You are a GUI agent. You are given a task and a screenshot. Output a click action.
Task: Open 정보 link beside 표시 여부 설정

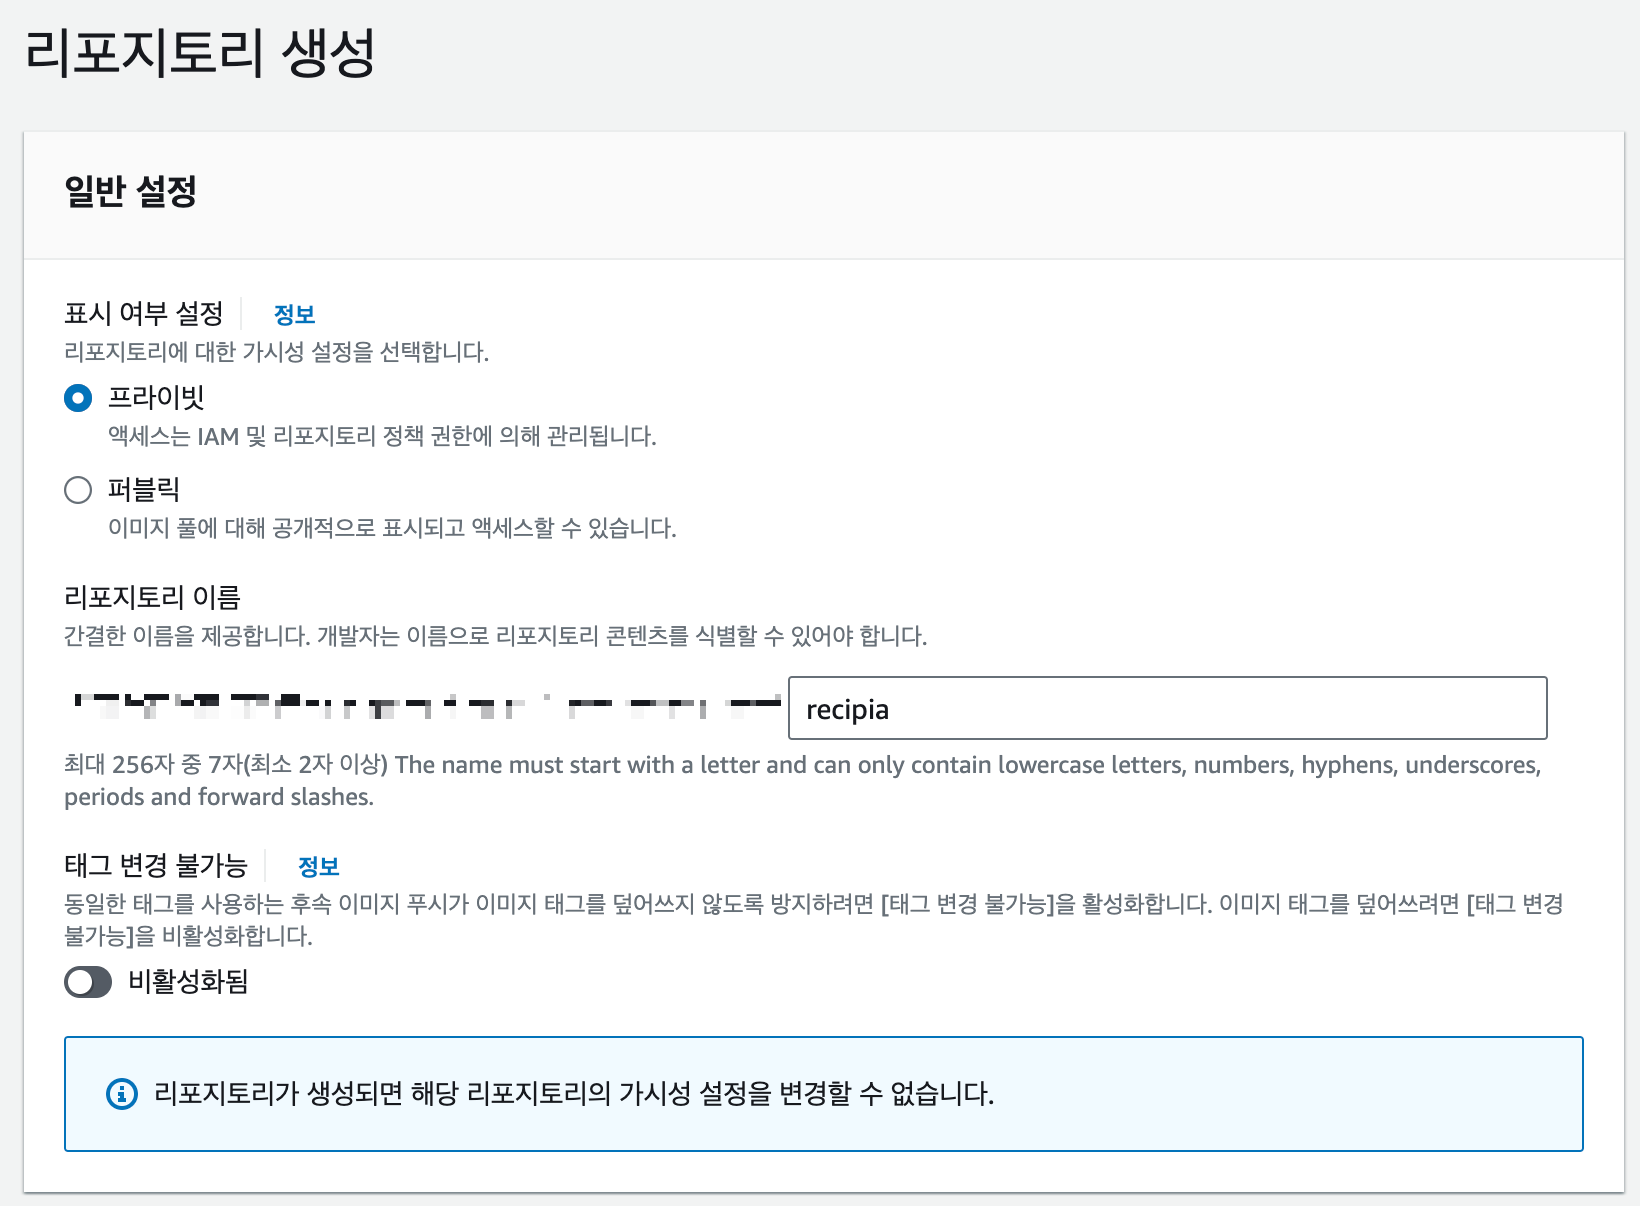294,313
